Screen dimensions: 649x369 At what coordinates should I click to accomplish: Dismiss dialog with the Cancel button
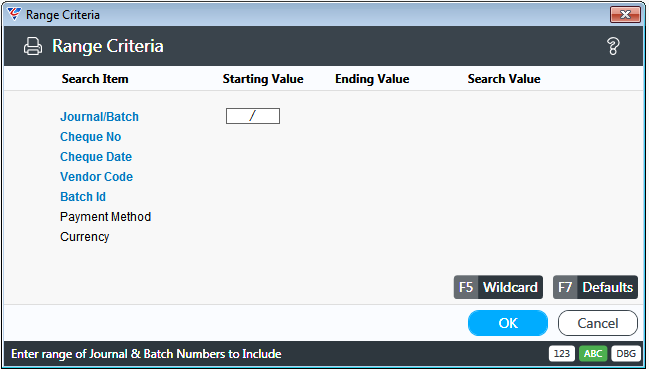tap(598, 323)
